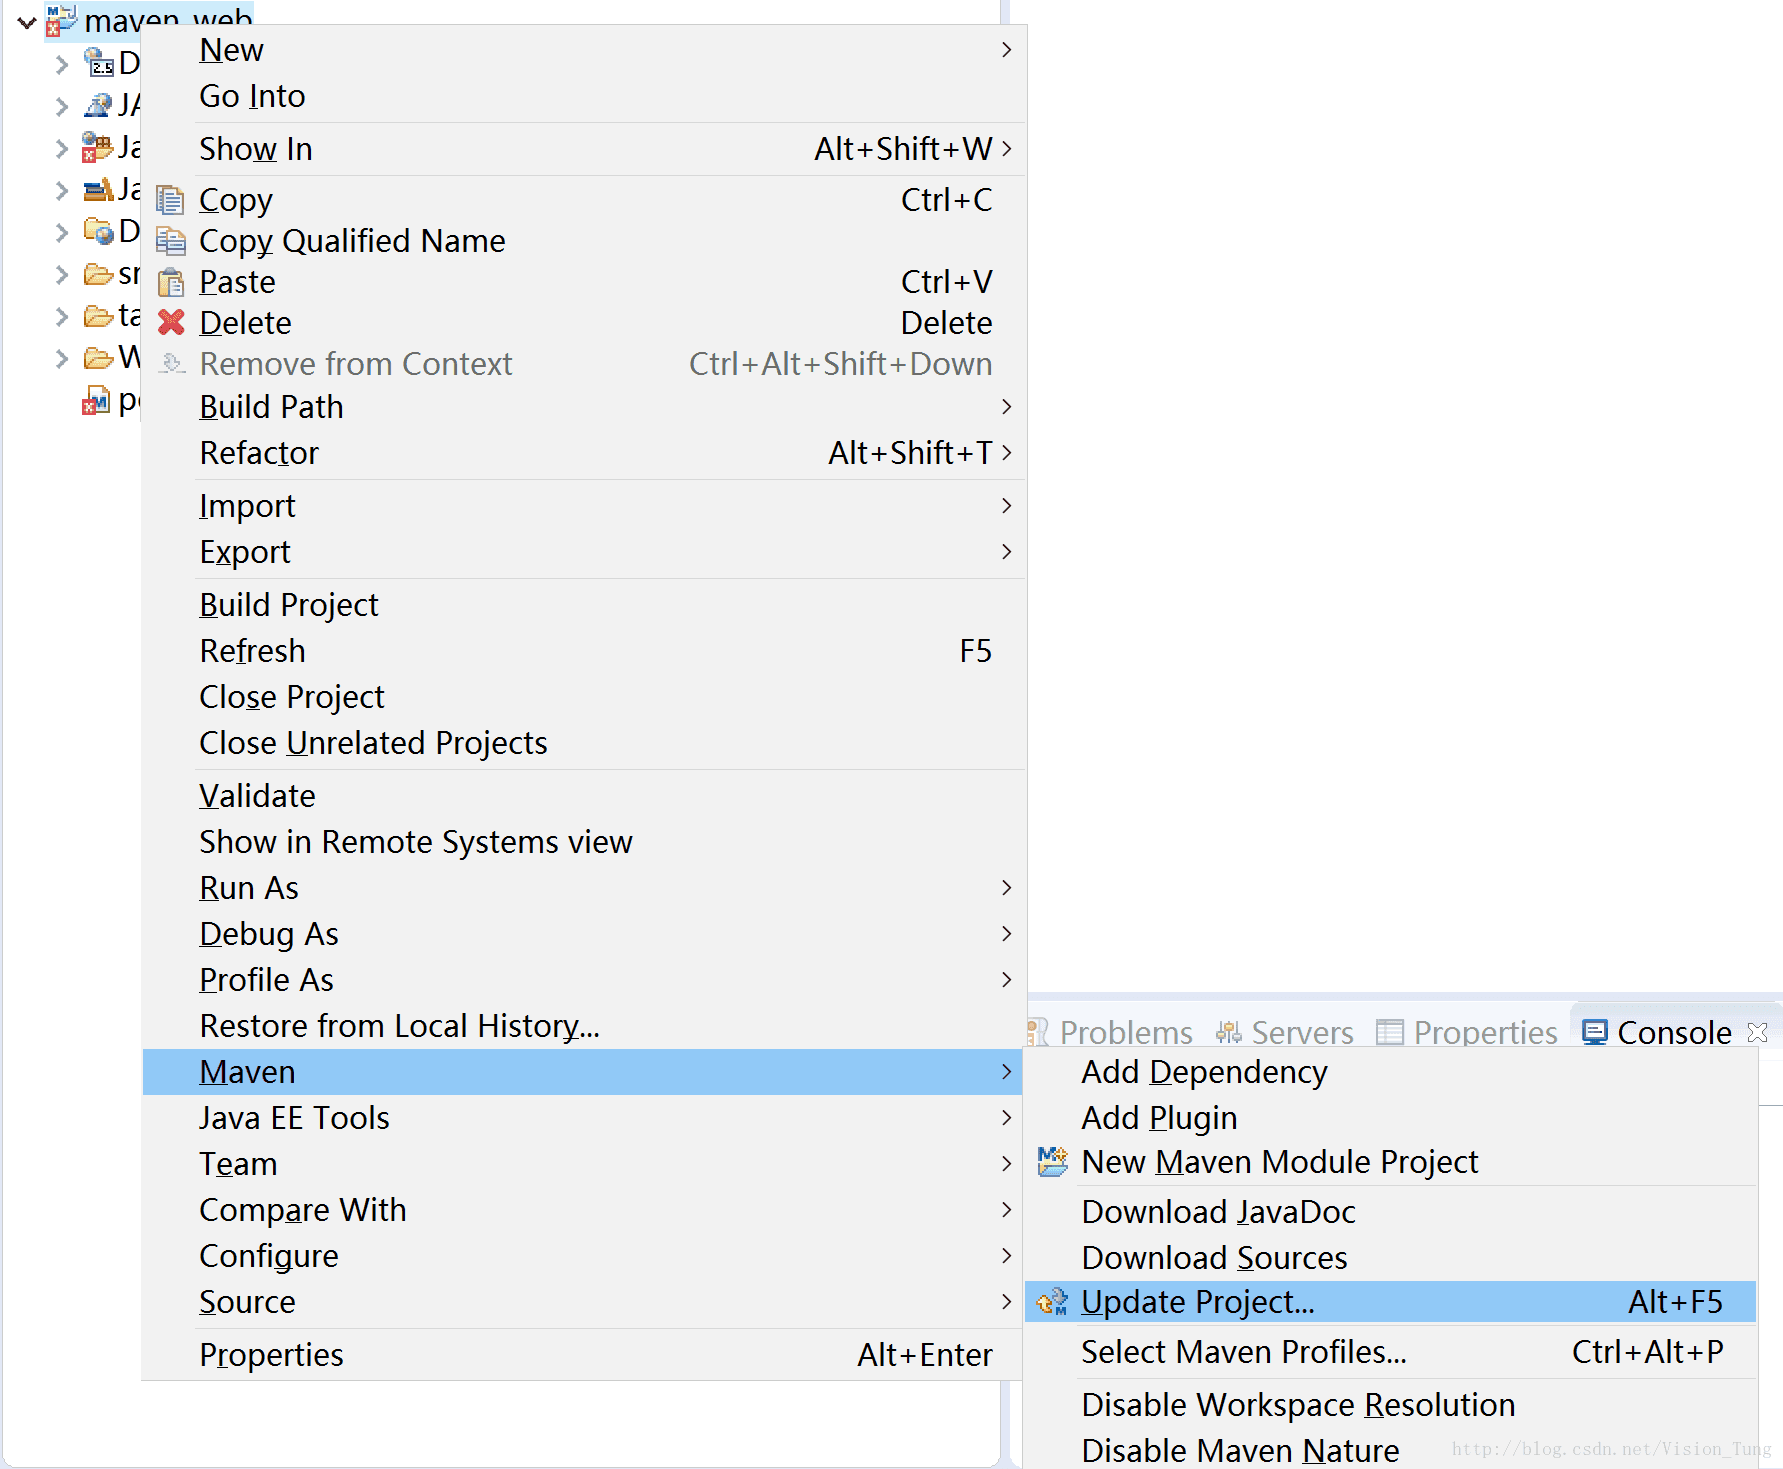Expand the Deployment Descriptor node
This screenshot has height=1469, width=1783.
coord(62,64)
